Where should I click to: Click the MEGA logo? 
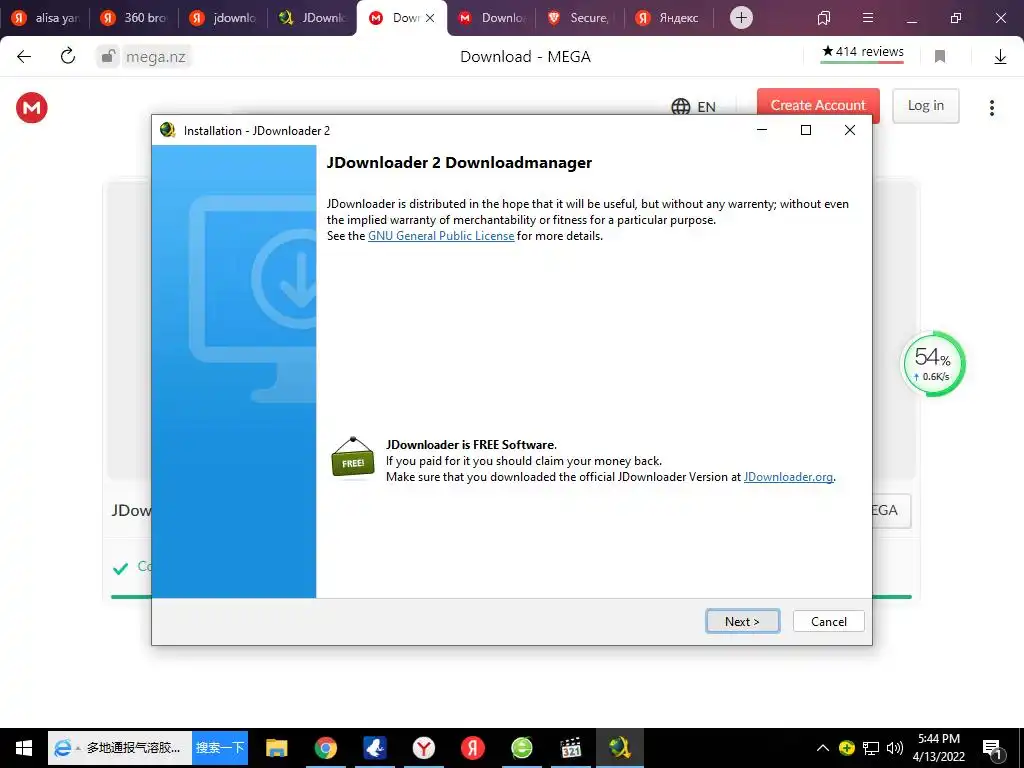[x=32, y=107]
